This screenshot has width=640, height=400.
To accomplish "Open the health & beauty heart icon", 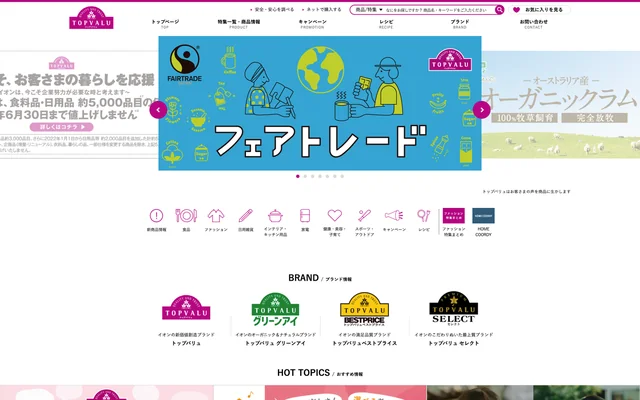I will [335, 216].
